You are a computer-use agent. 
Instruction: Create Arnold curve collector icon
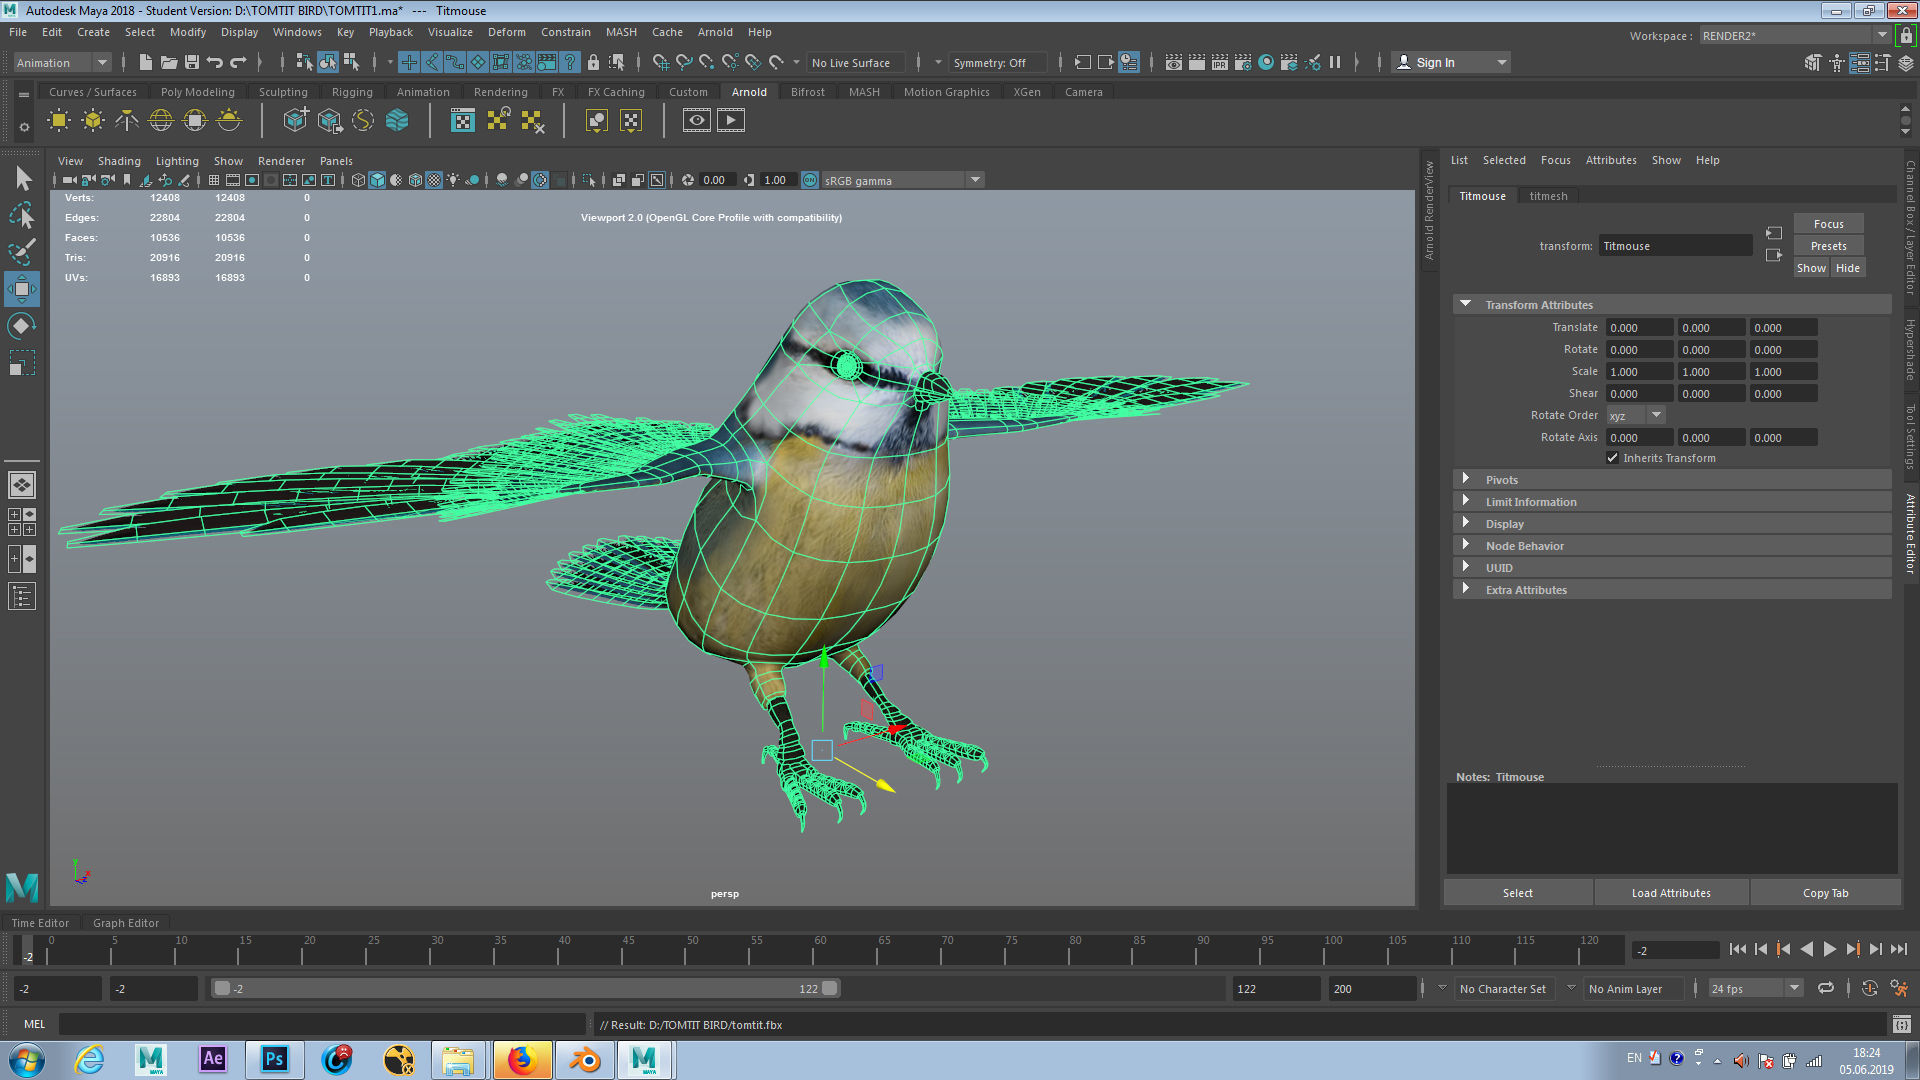coord(363,121)
